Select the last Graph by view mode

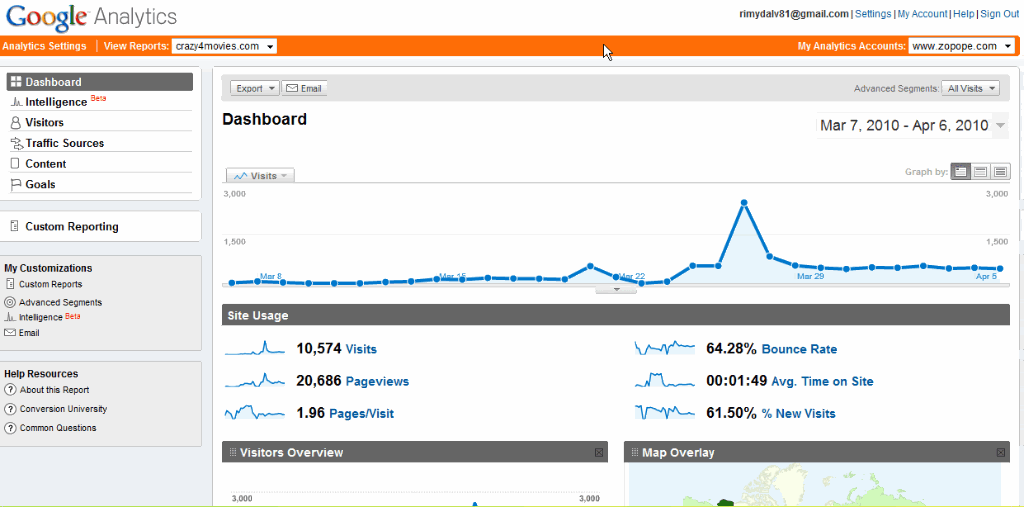tap(1000, 172)
